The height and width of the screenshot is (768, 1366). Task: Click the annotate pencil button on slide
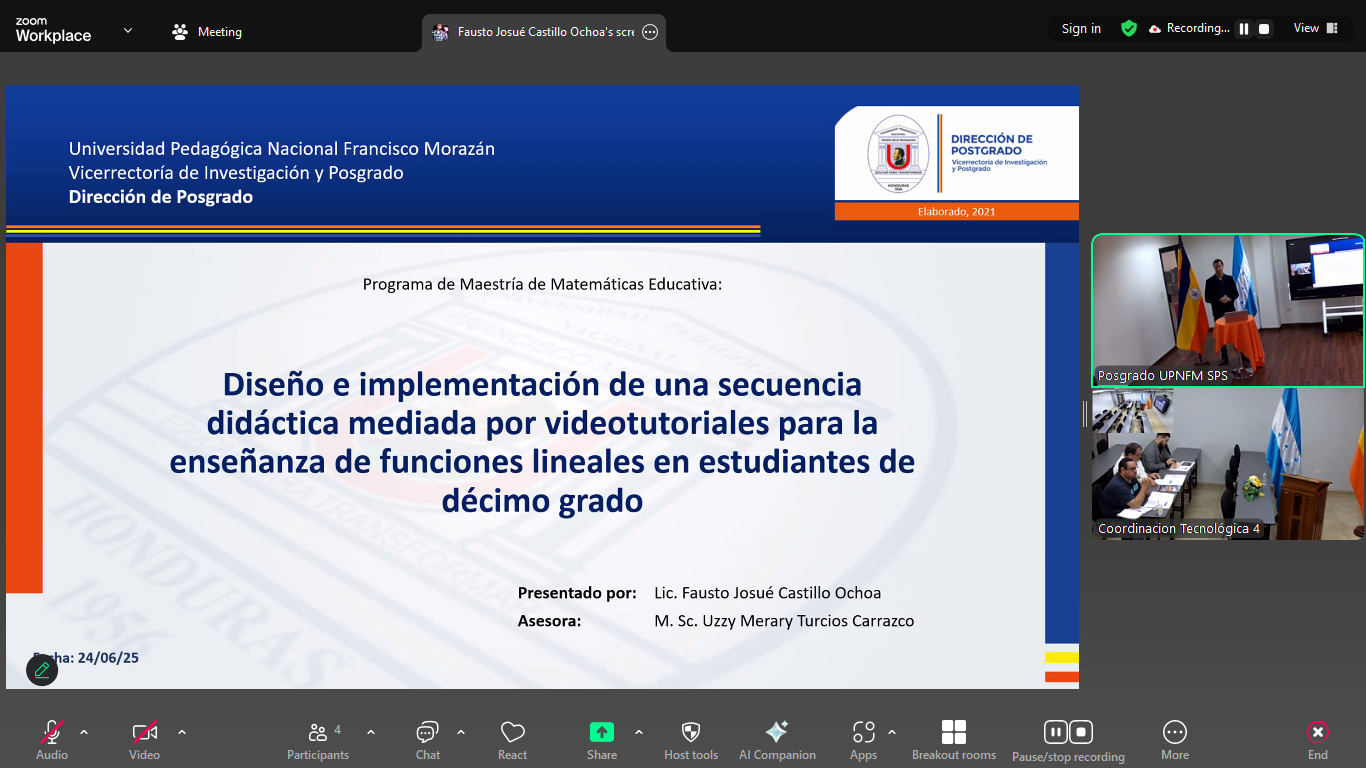coord(42,670)
